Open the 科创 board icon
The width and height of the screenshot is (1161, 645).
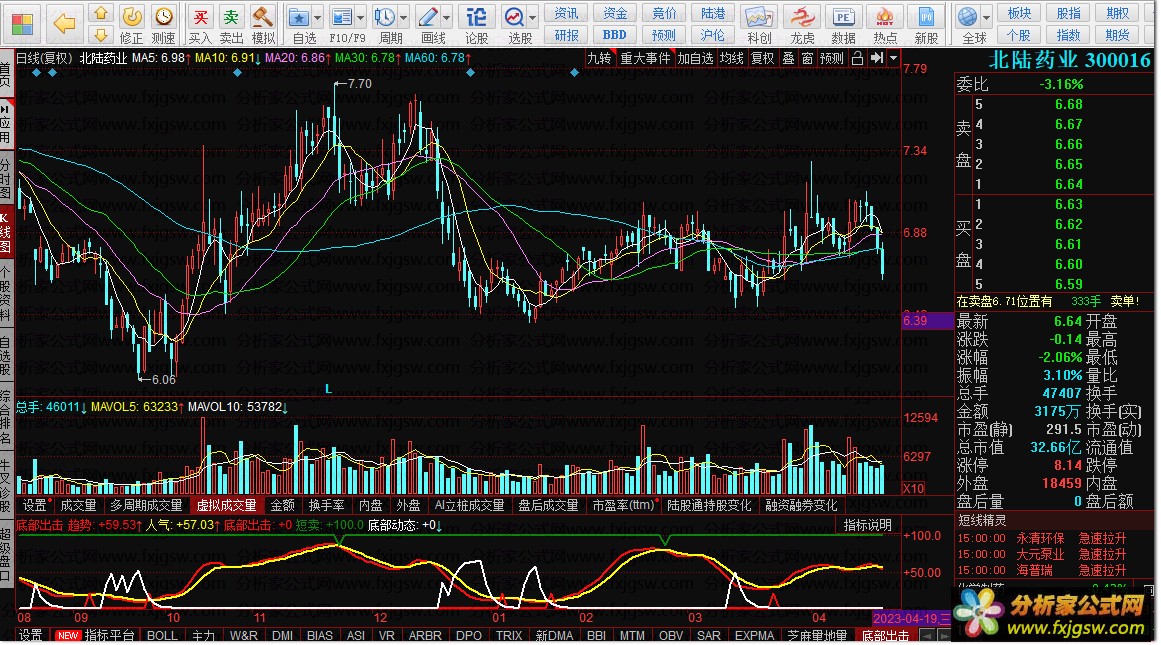[x=759, y=17]
